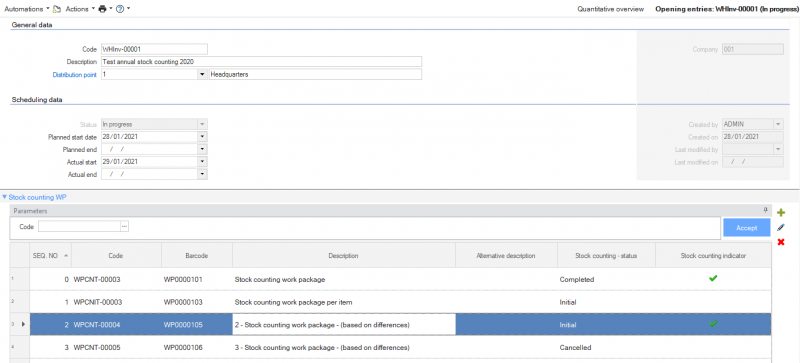Viewport: 800px width, 363px height.
Task: Click the Code field WHInv-00001
Action: [154, 49]
